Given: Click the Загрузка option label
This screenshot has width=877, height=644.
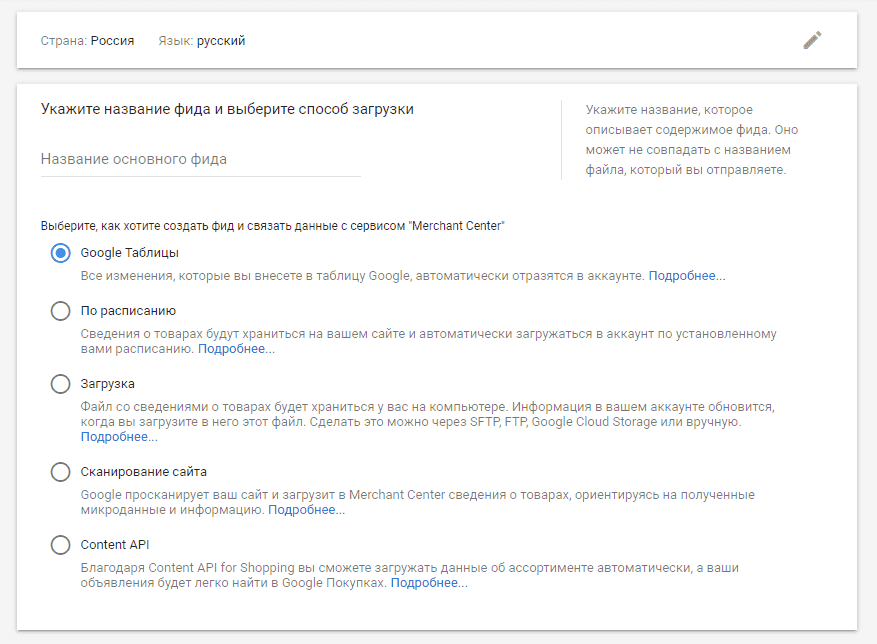Looking at the screenshot, I should pyautogui.click(x=107, y=384).
